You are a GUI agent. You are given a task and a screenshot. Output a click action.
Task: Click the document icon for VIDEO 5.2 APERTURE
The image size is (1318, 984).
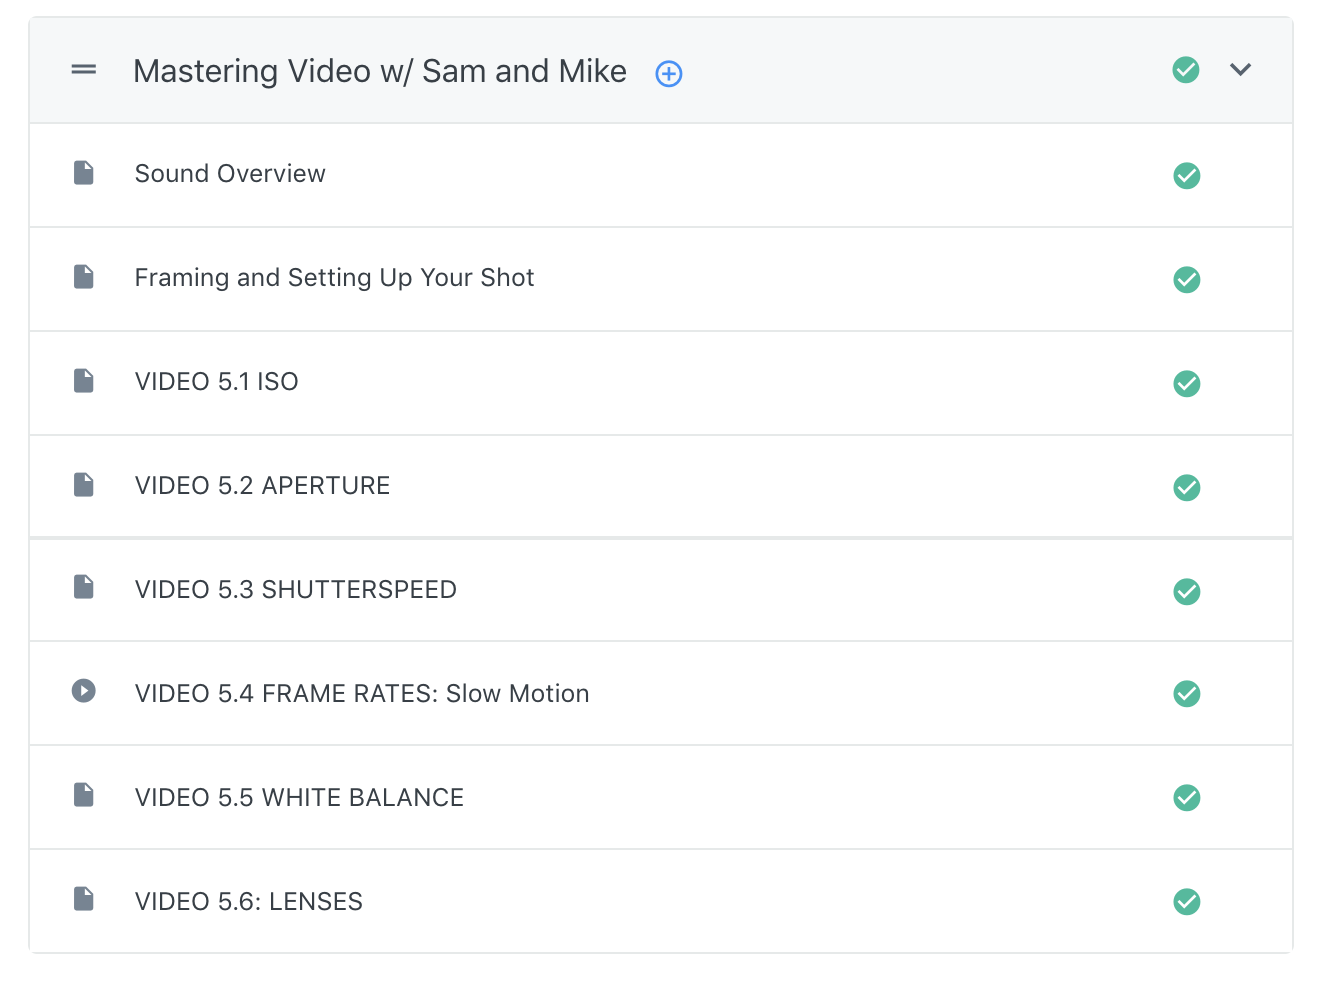click(84, 485)
